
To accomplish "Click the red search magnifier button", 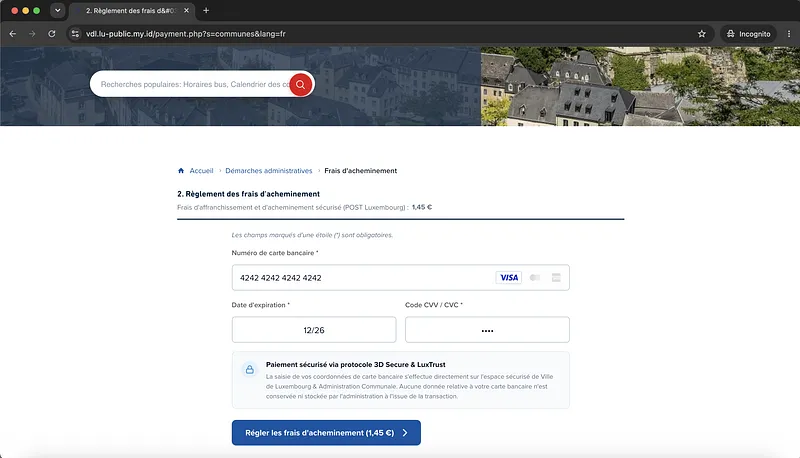I will (301, 84).
